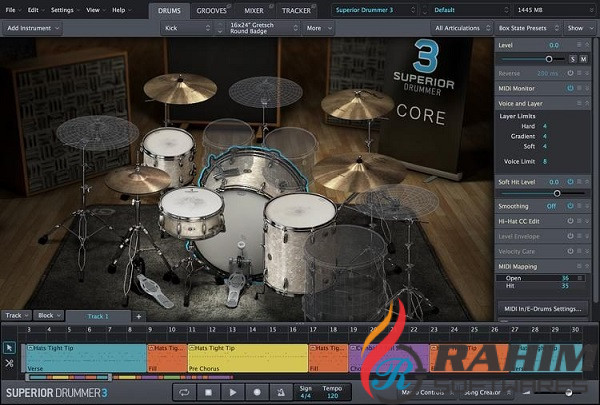Toggle the MIDI Monitor power button

tap(570, 88)
